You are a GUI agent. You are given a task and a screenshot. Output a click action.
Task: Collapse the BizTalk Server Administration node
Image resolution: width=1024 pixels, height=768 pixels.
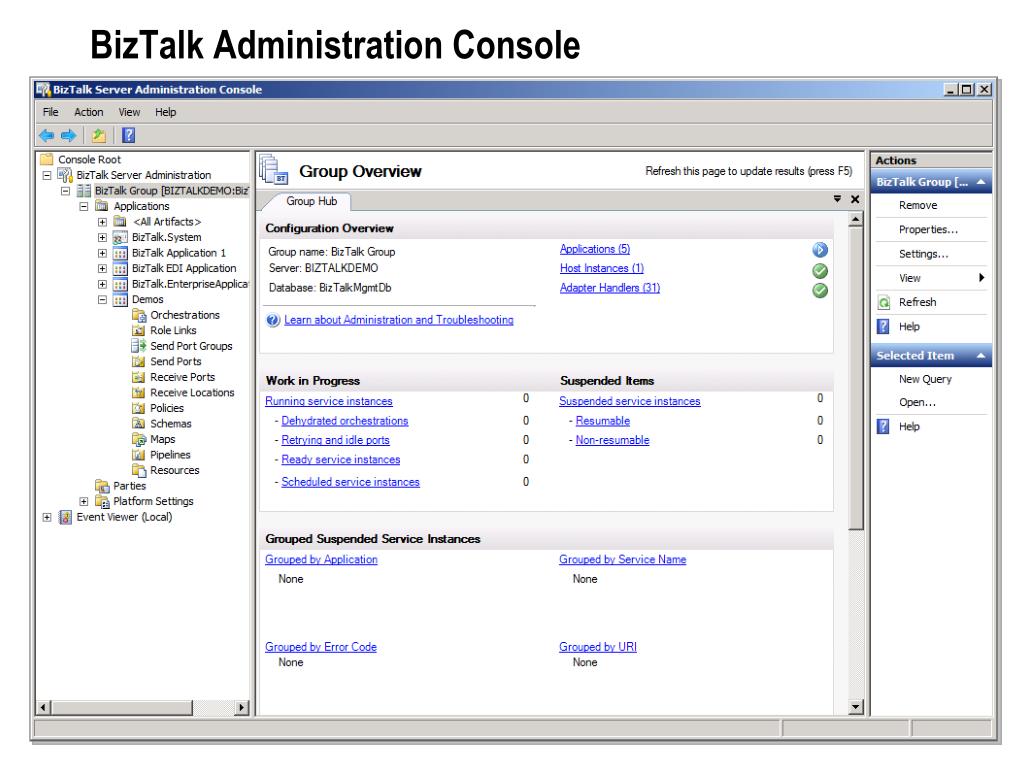[x=47, y=175]
